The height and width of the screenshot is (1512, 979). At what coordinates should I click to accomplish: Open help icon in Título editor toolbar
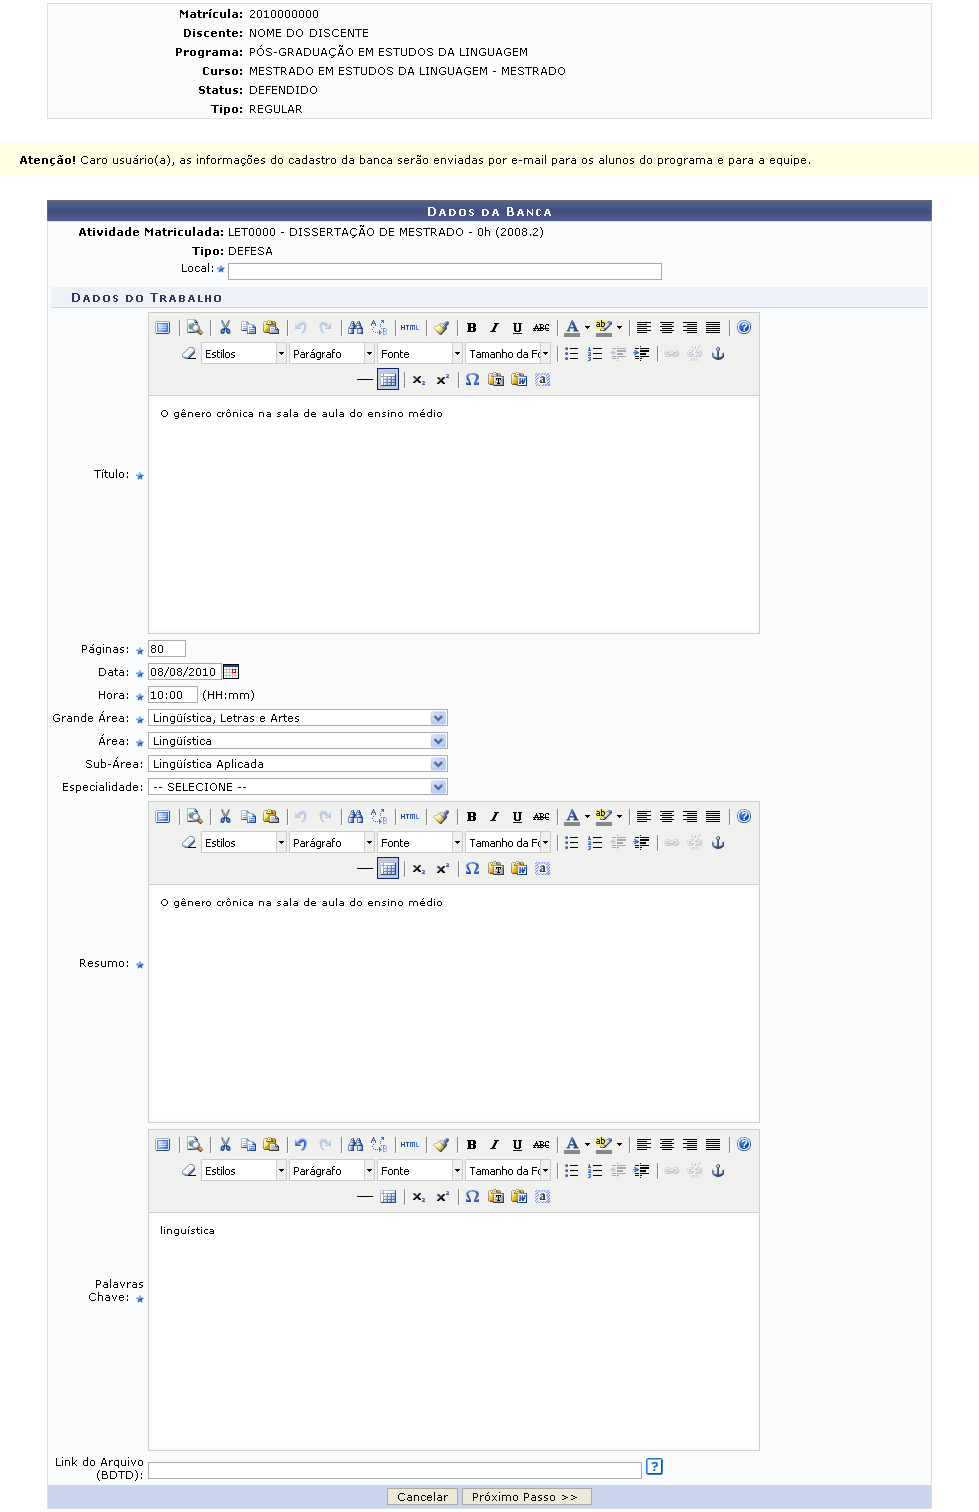coord(744,328)
